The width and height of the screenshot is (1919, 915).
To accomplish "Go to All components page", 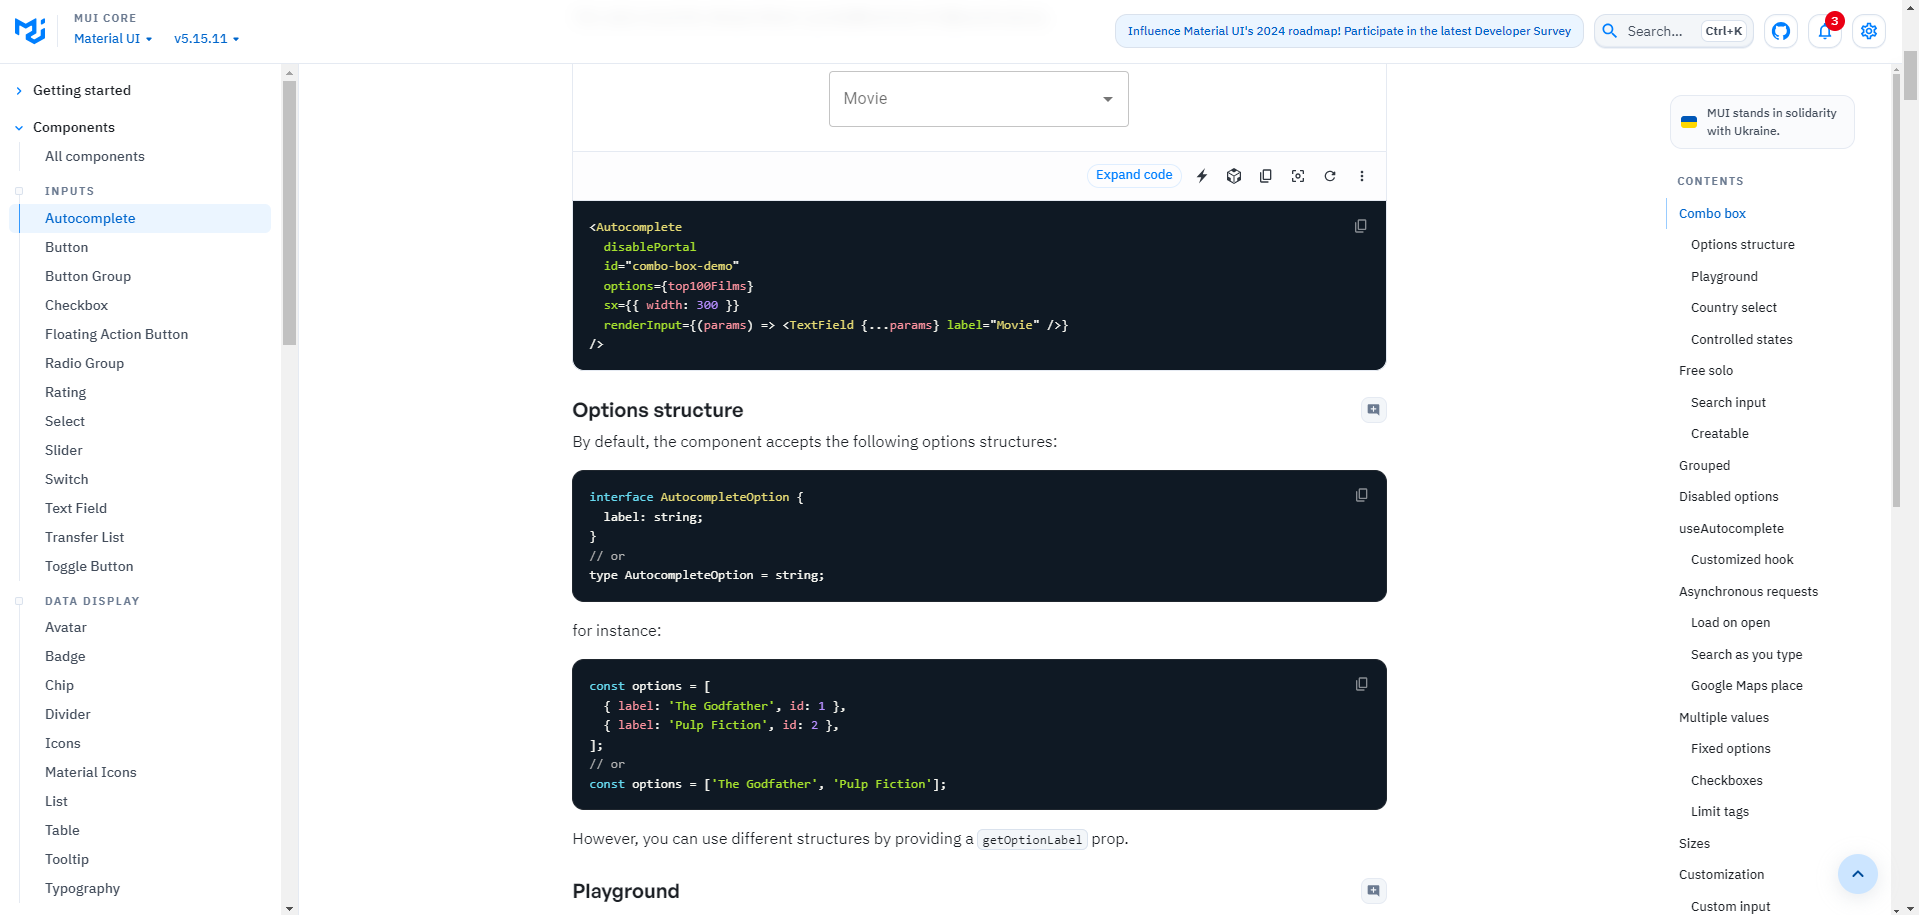I will 95,156.
